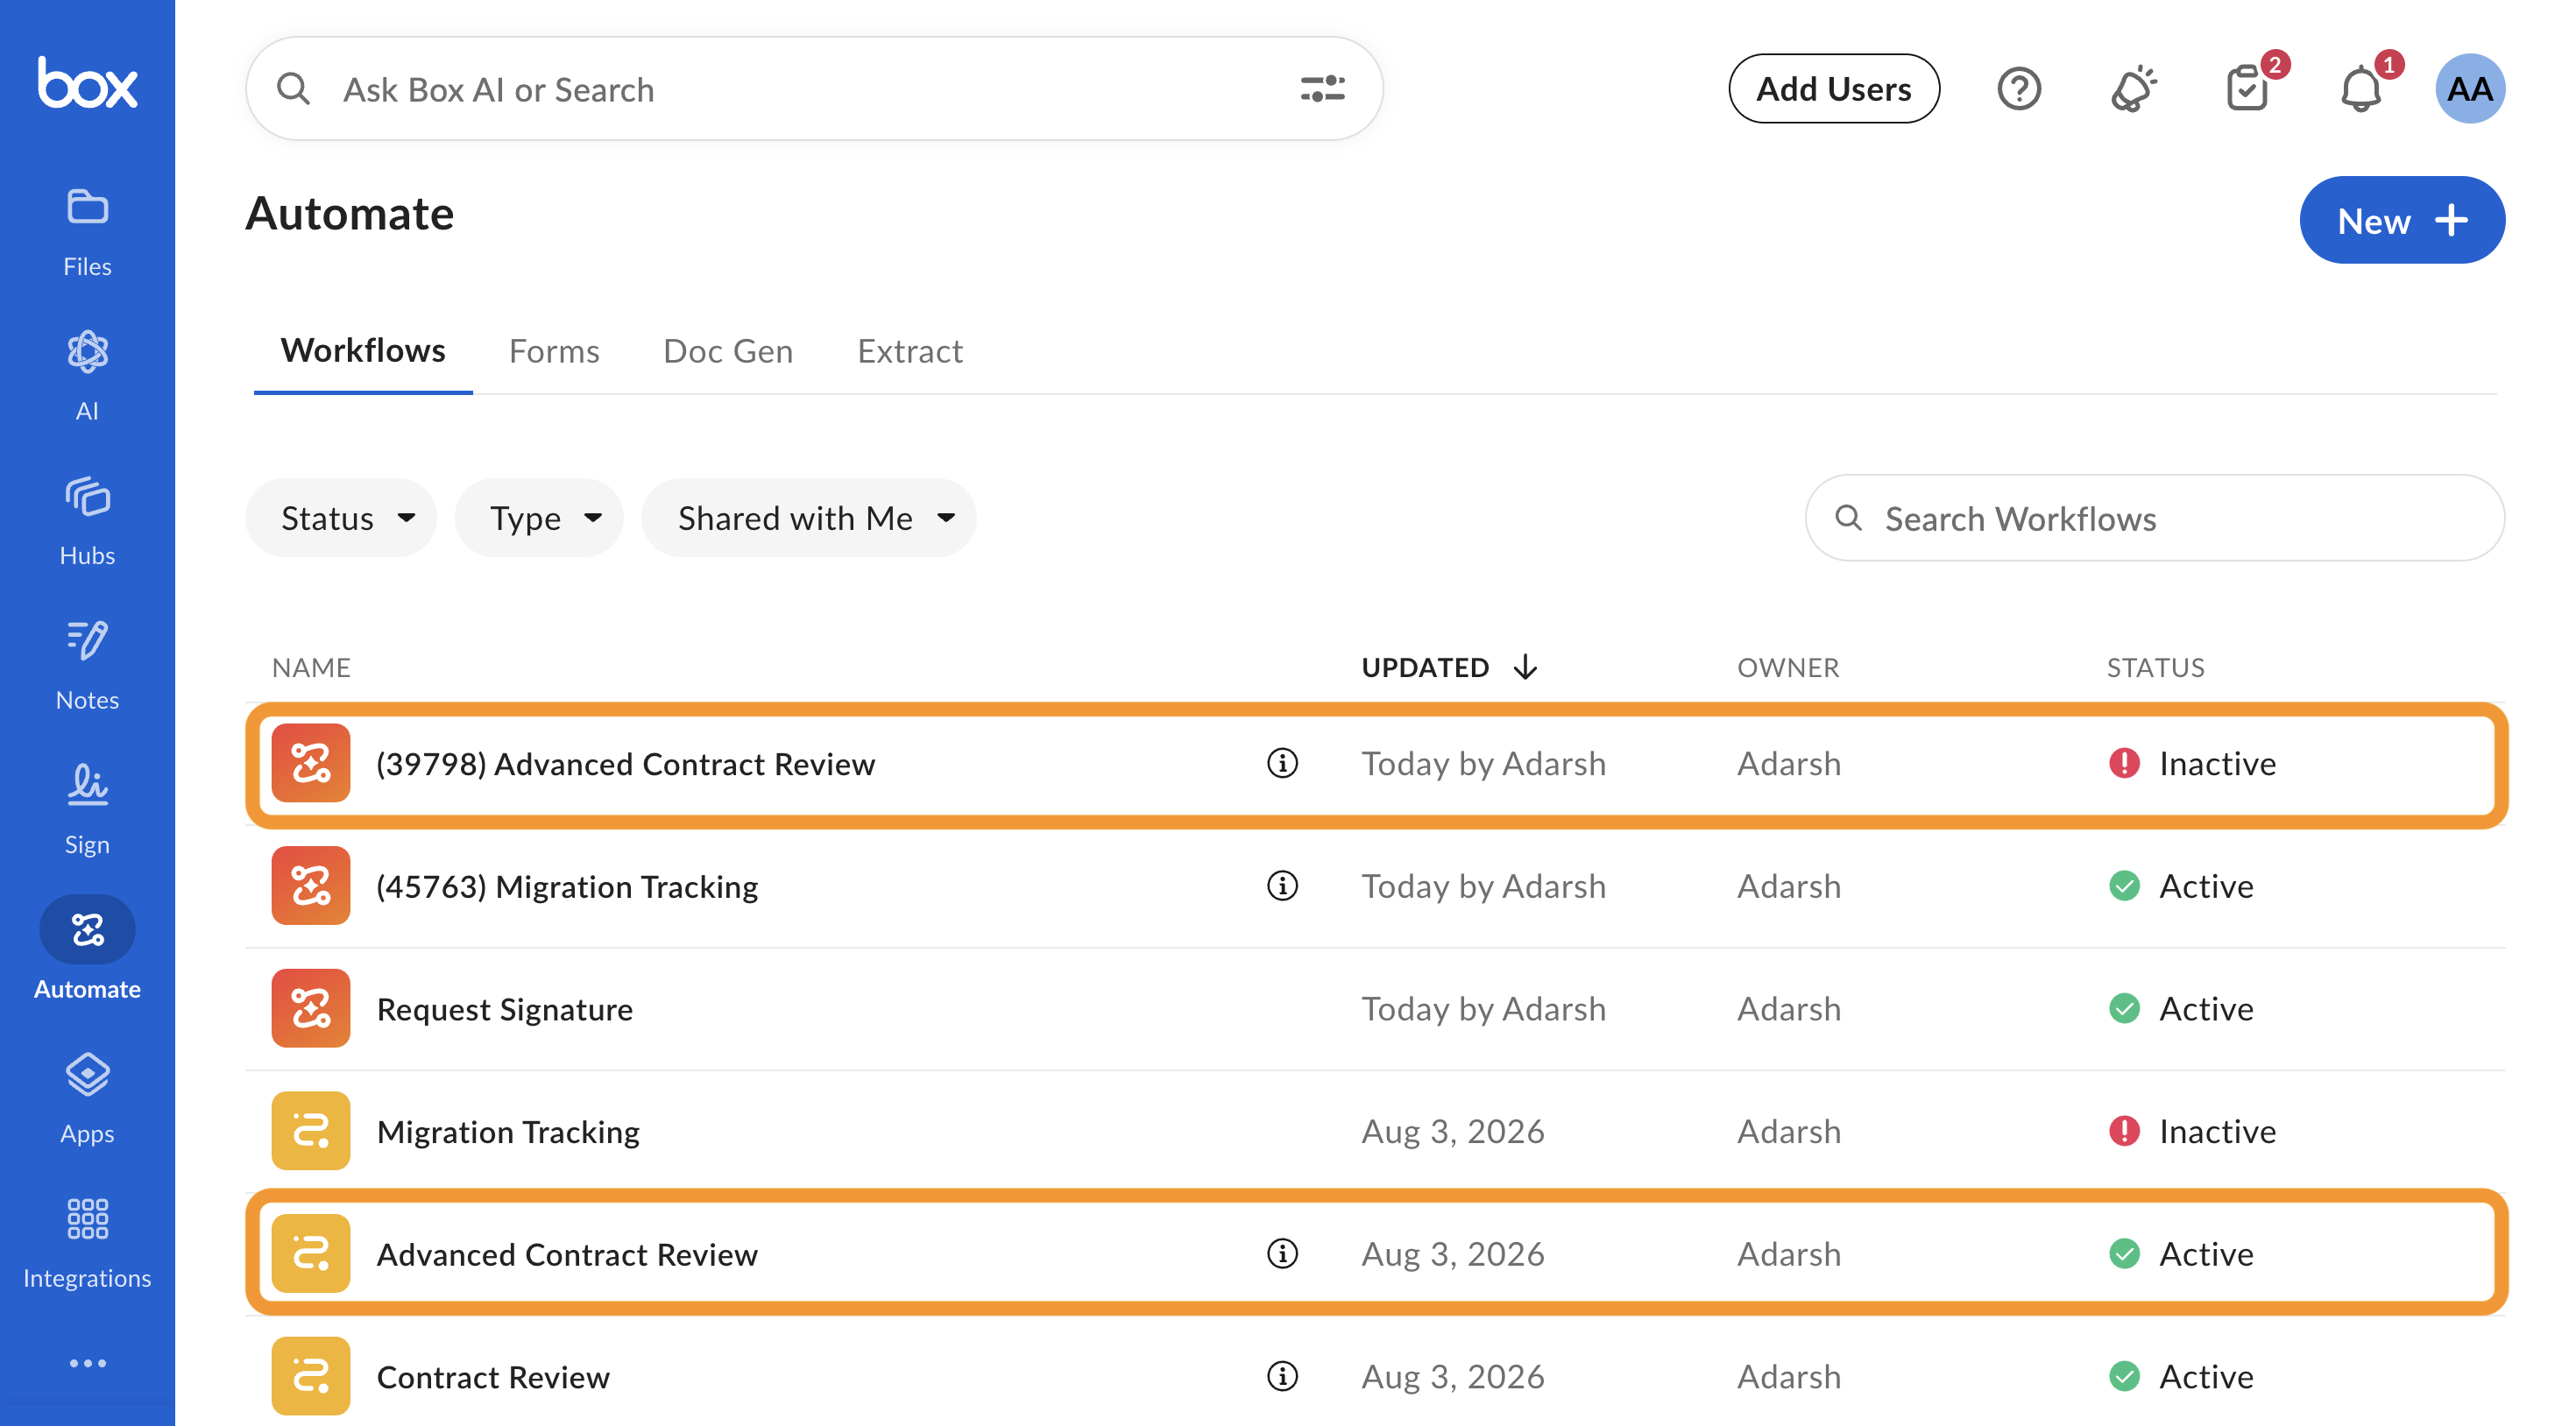Screen dimensions: 2576x1426
Task: Open the AA account avatar
Action: coord(2469,89)
